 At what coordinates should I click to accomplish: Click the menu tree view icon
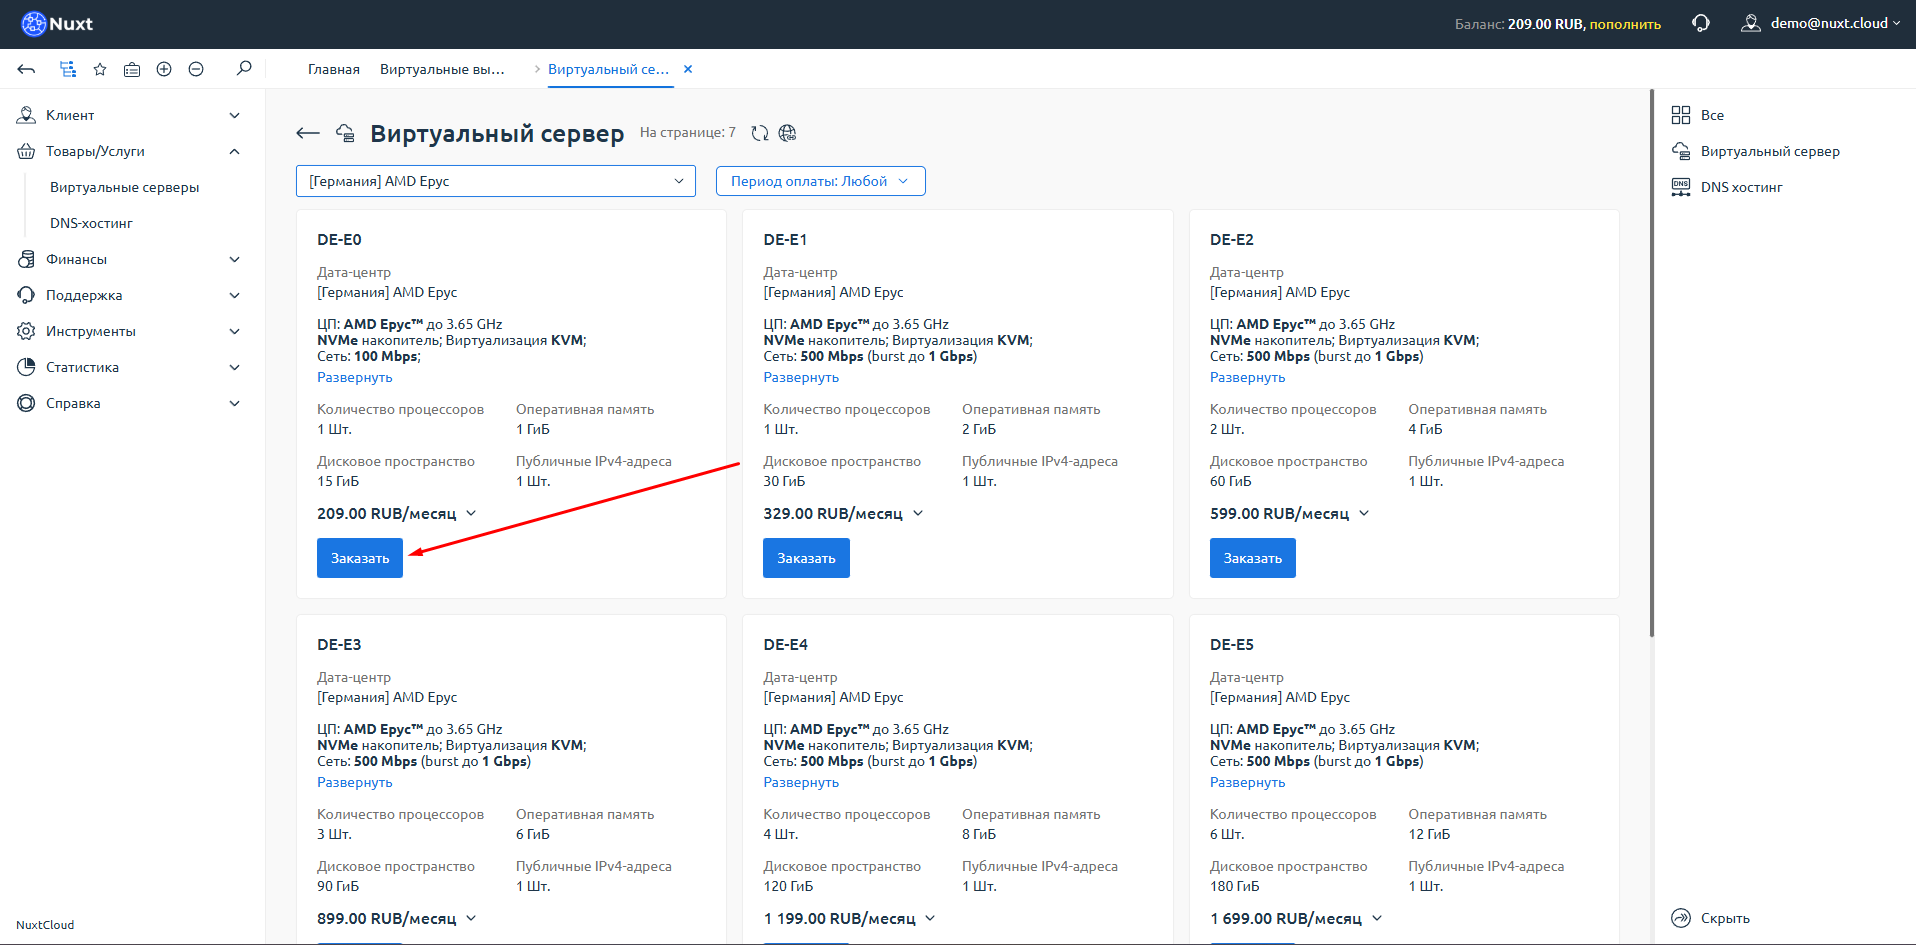(x=68, y=69)
